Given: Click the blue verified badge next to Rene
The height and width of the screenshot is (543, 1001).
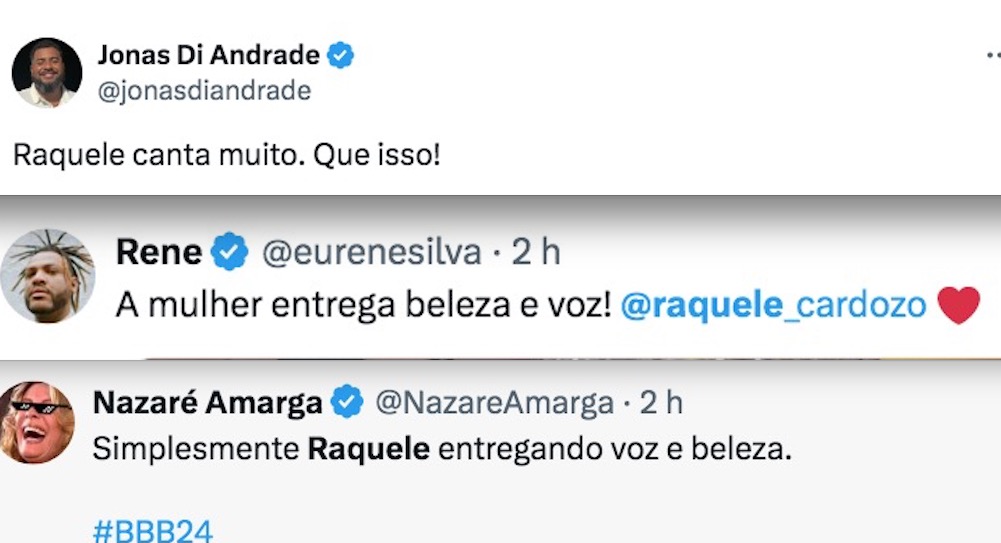Looking at the screenshot, I should 231,253.
